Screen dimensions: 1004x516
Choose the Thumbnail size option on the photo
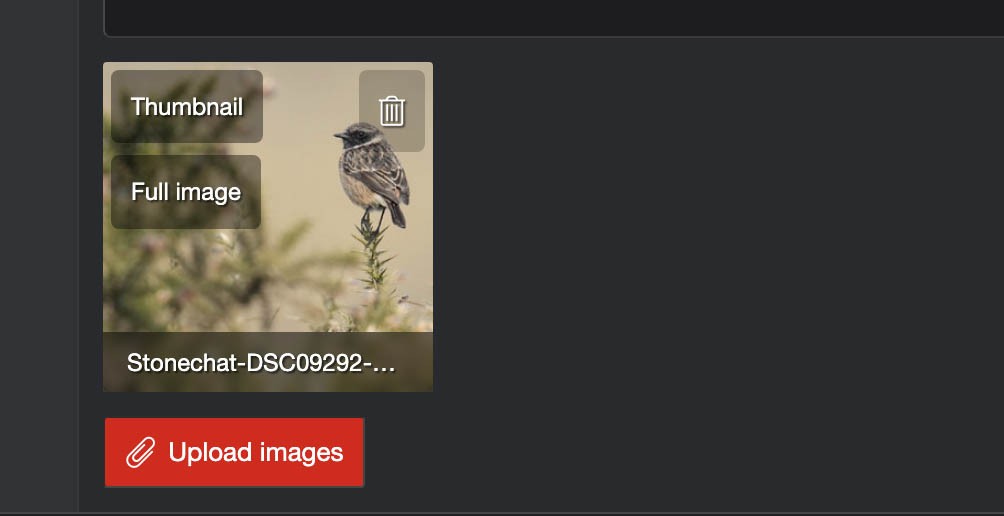[x=187, y=106]
